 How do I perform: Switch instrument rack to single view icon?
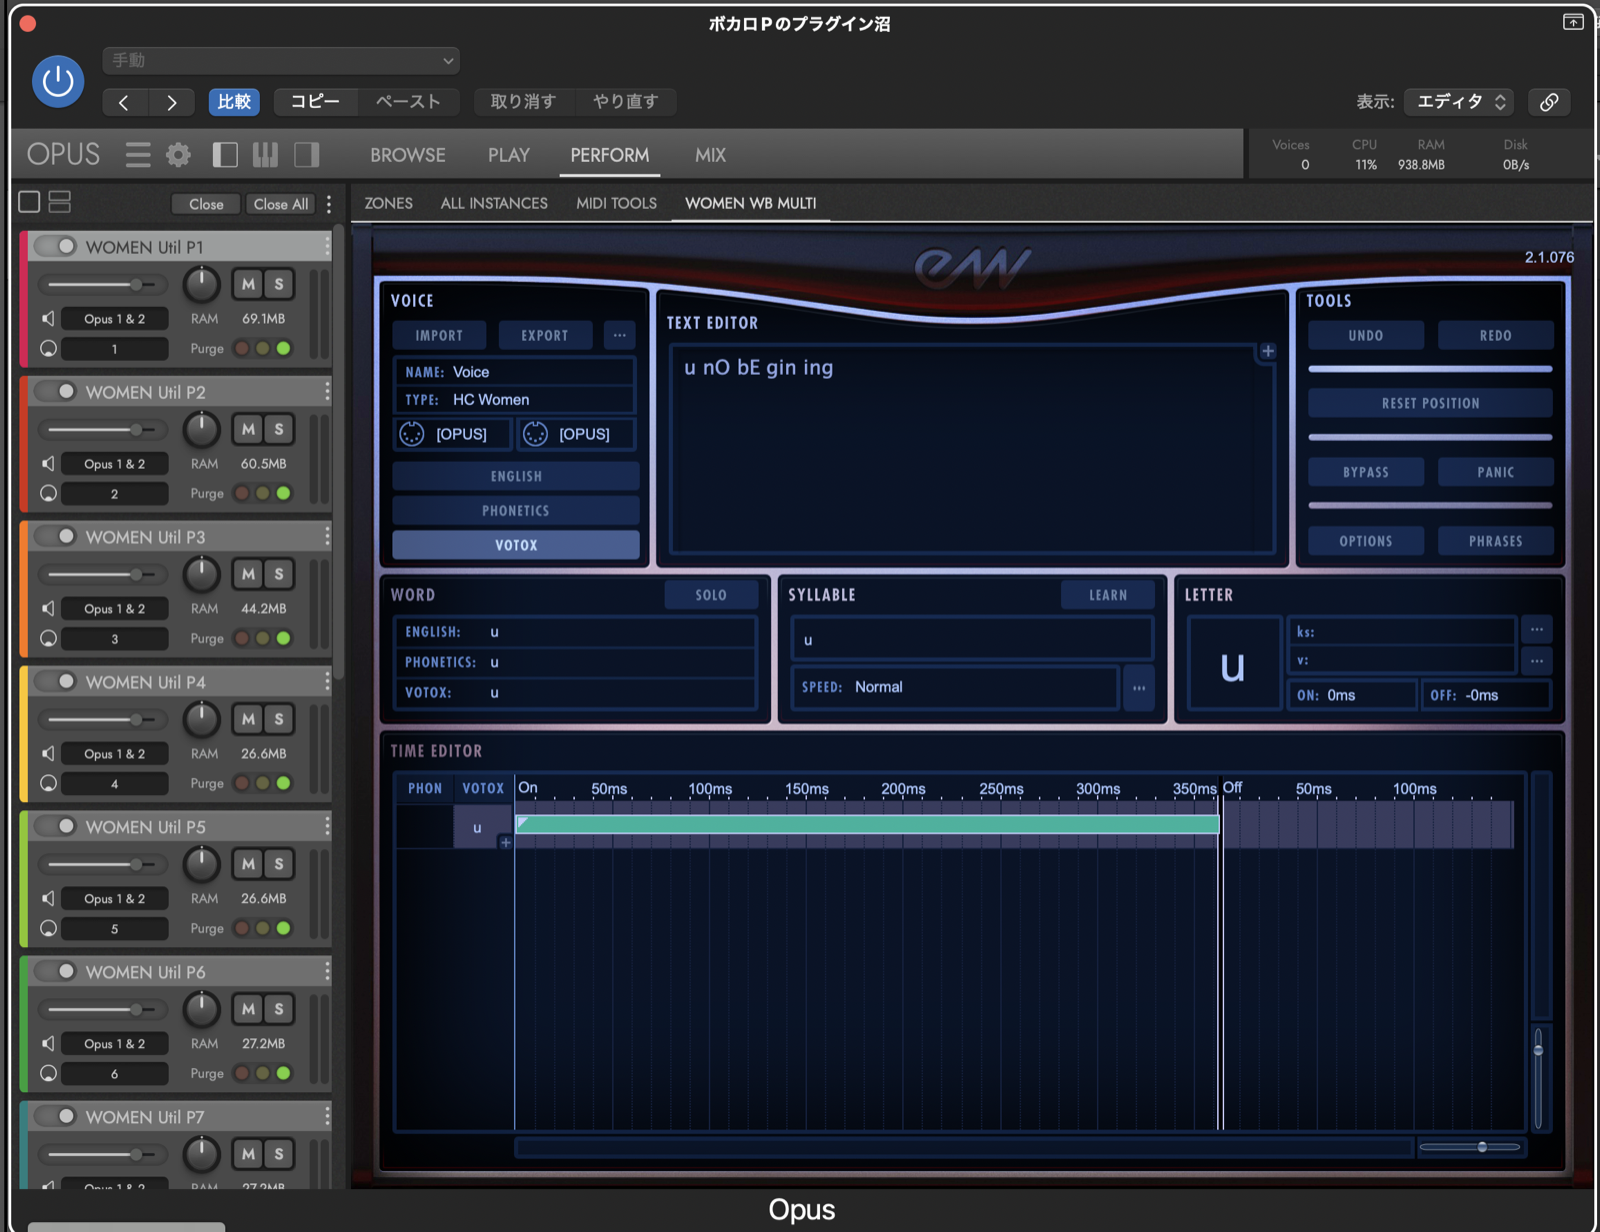pos(30,202)
